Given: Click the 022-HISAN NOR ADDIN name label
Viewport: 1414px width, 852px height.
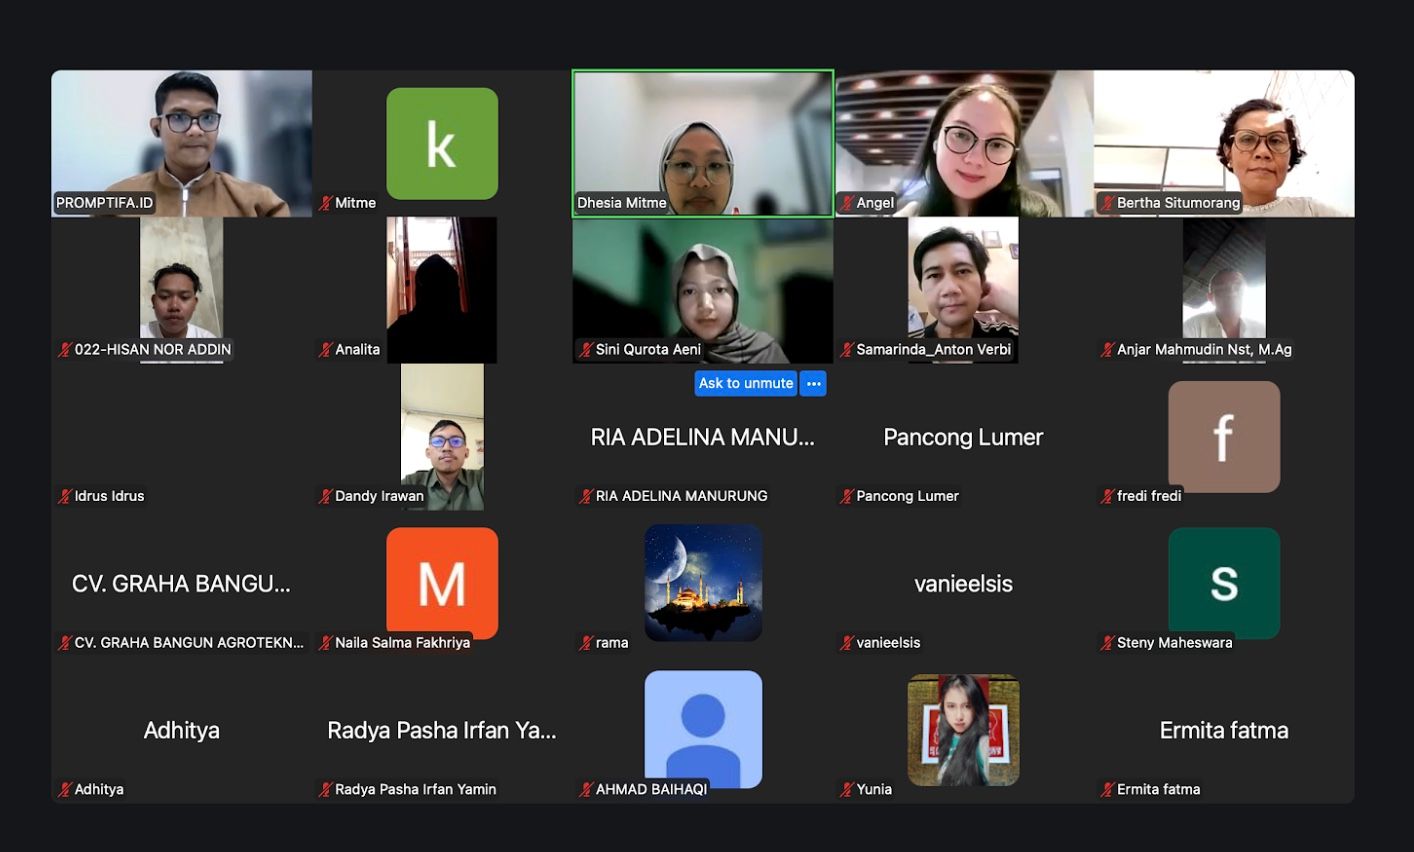Looking at the screenshot, I should [x=152, y=349].
